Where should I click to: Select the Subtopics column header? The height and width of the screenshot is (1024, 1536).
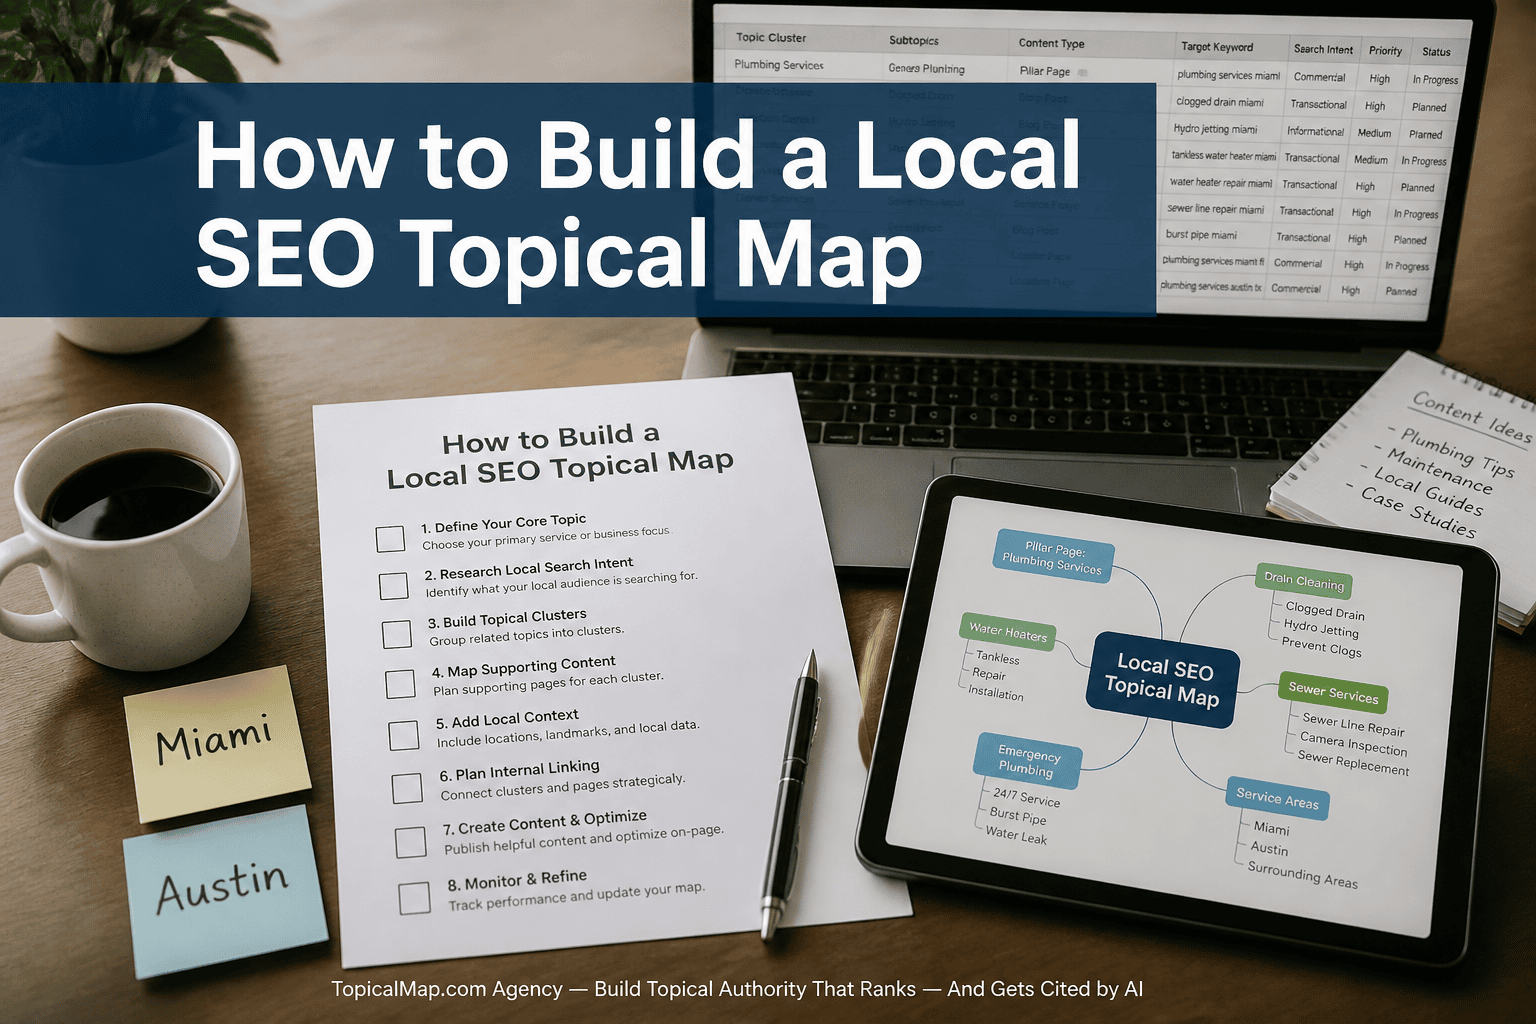914,41
